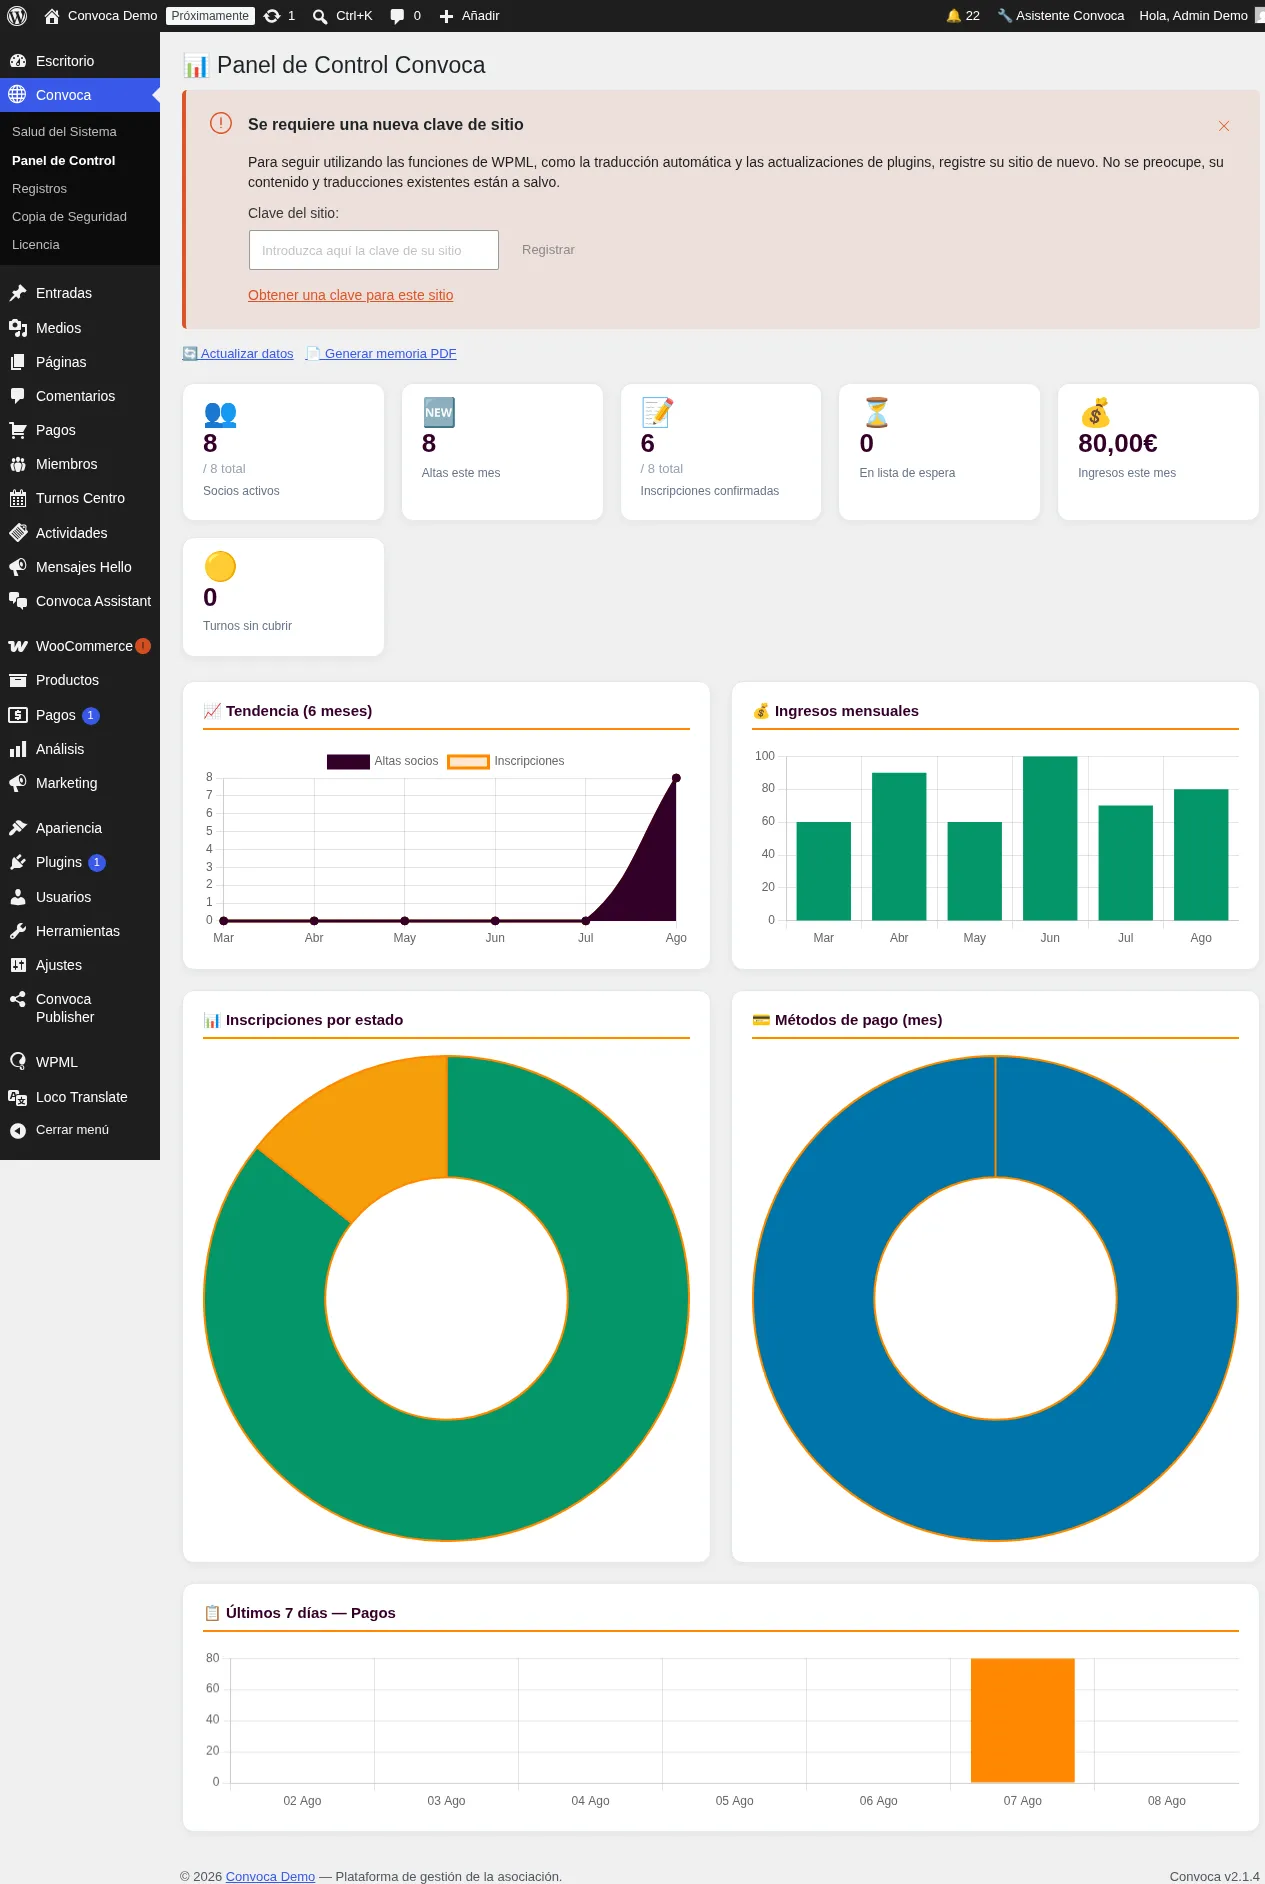Focus the Clave del sitio input field
This screenshot has height=1884, width=1265.
coord(374,250)
